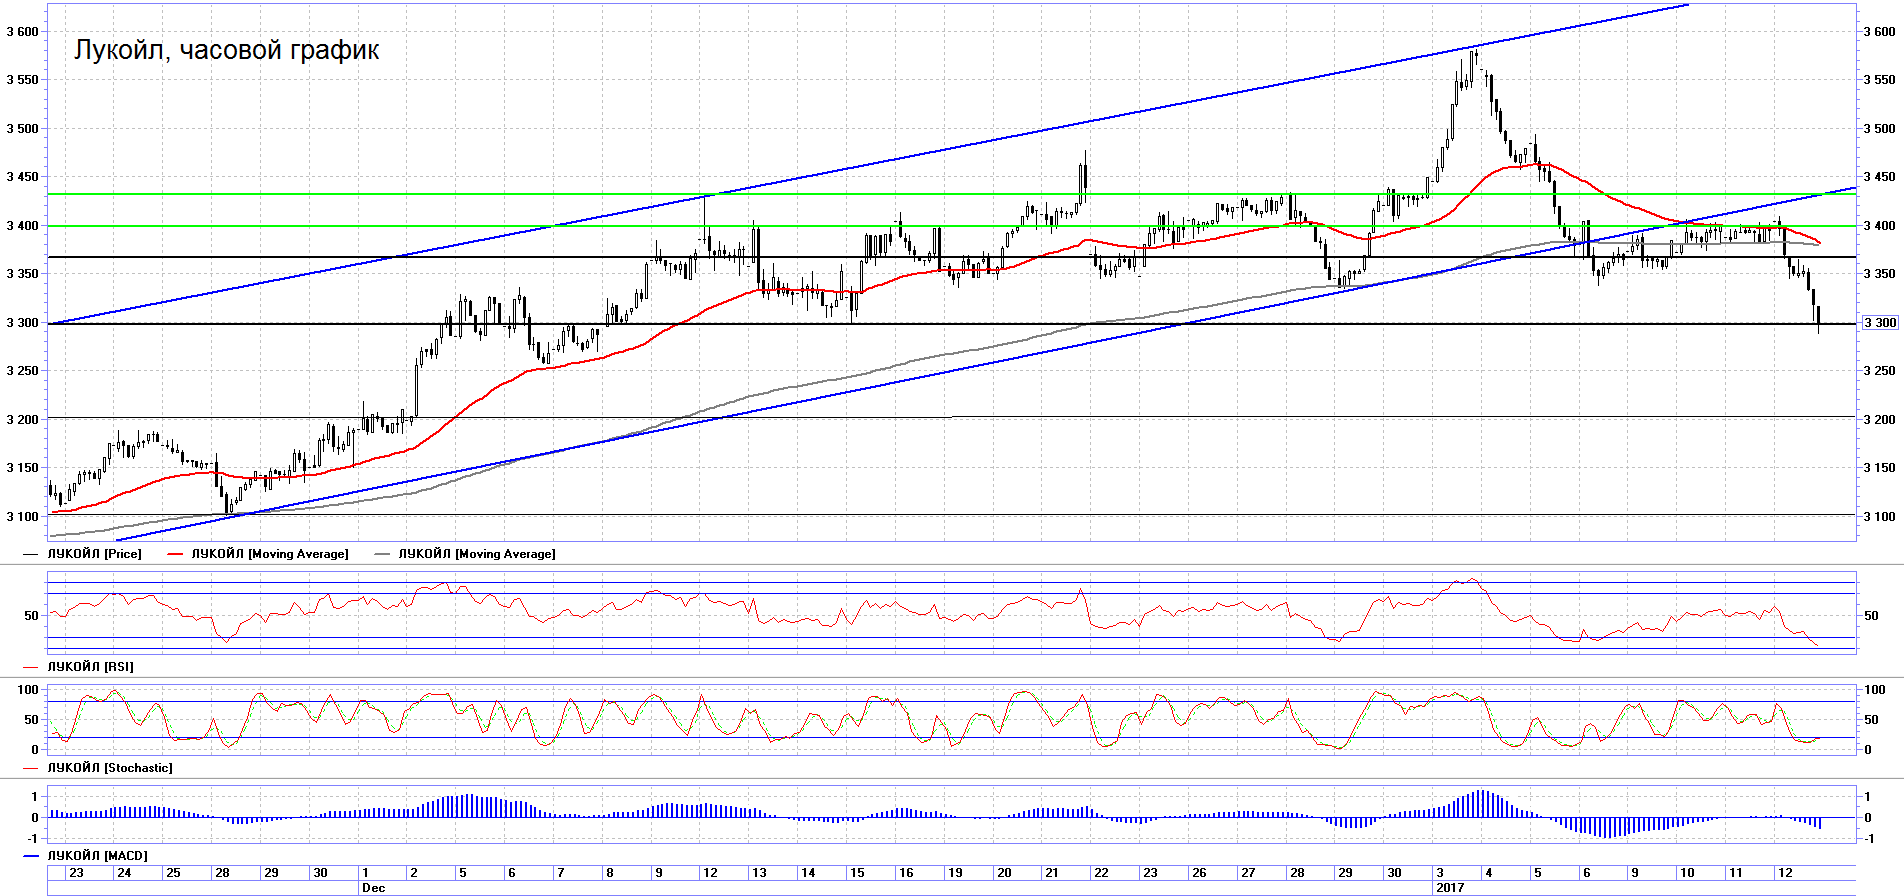Click '3 550' on the left price axis
This screenshot has width=1904, height=896.
22,80
